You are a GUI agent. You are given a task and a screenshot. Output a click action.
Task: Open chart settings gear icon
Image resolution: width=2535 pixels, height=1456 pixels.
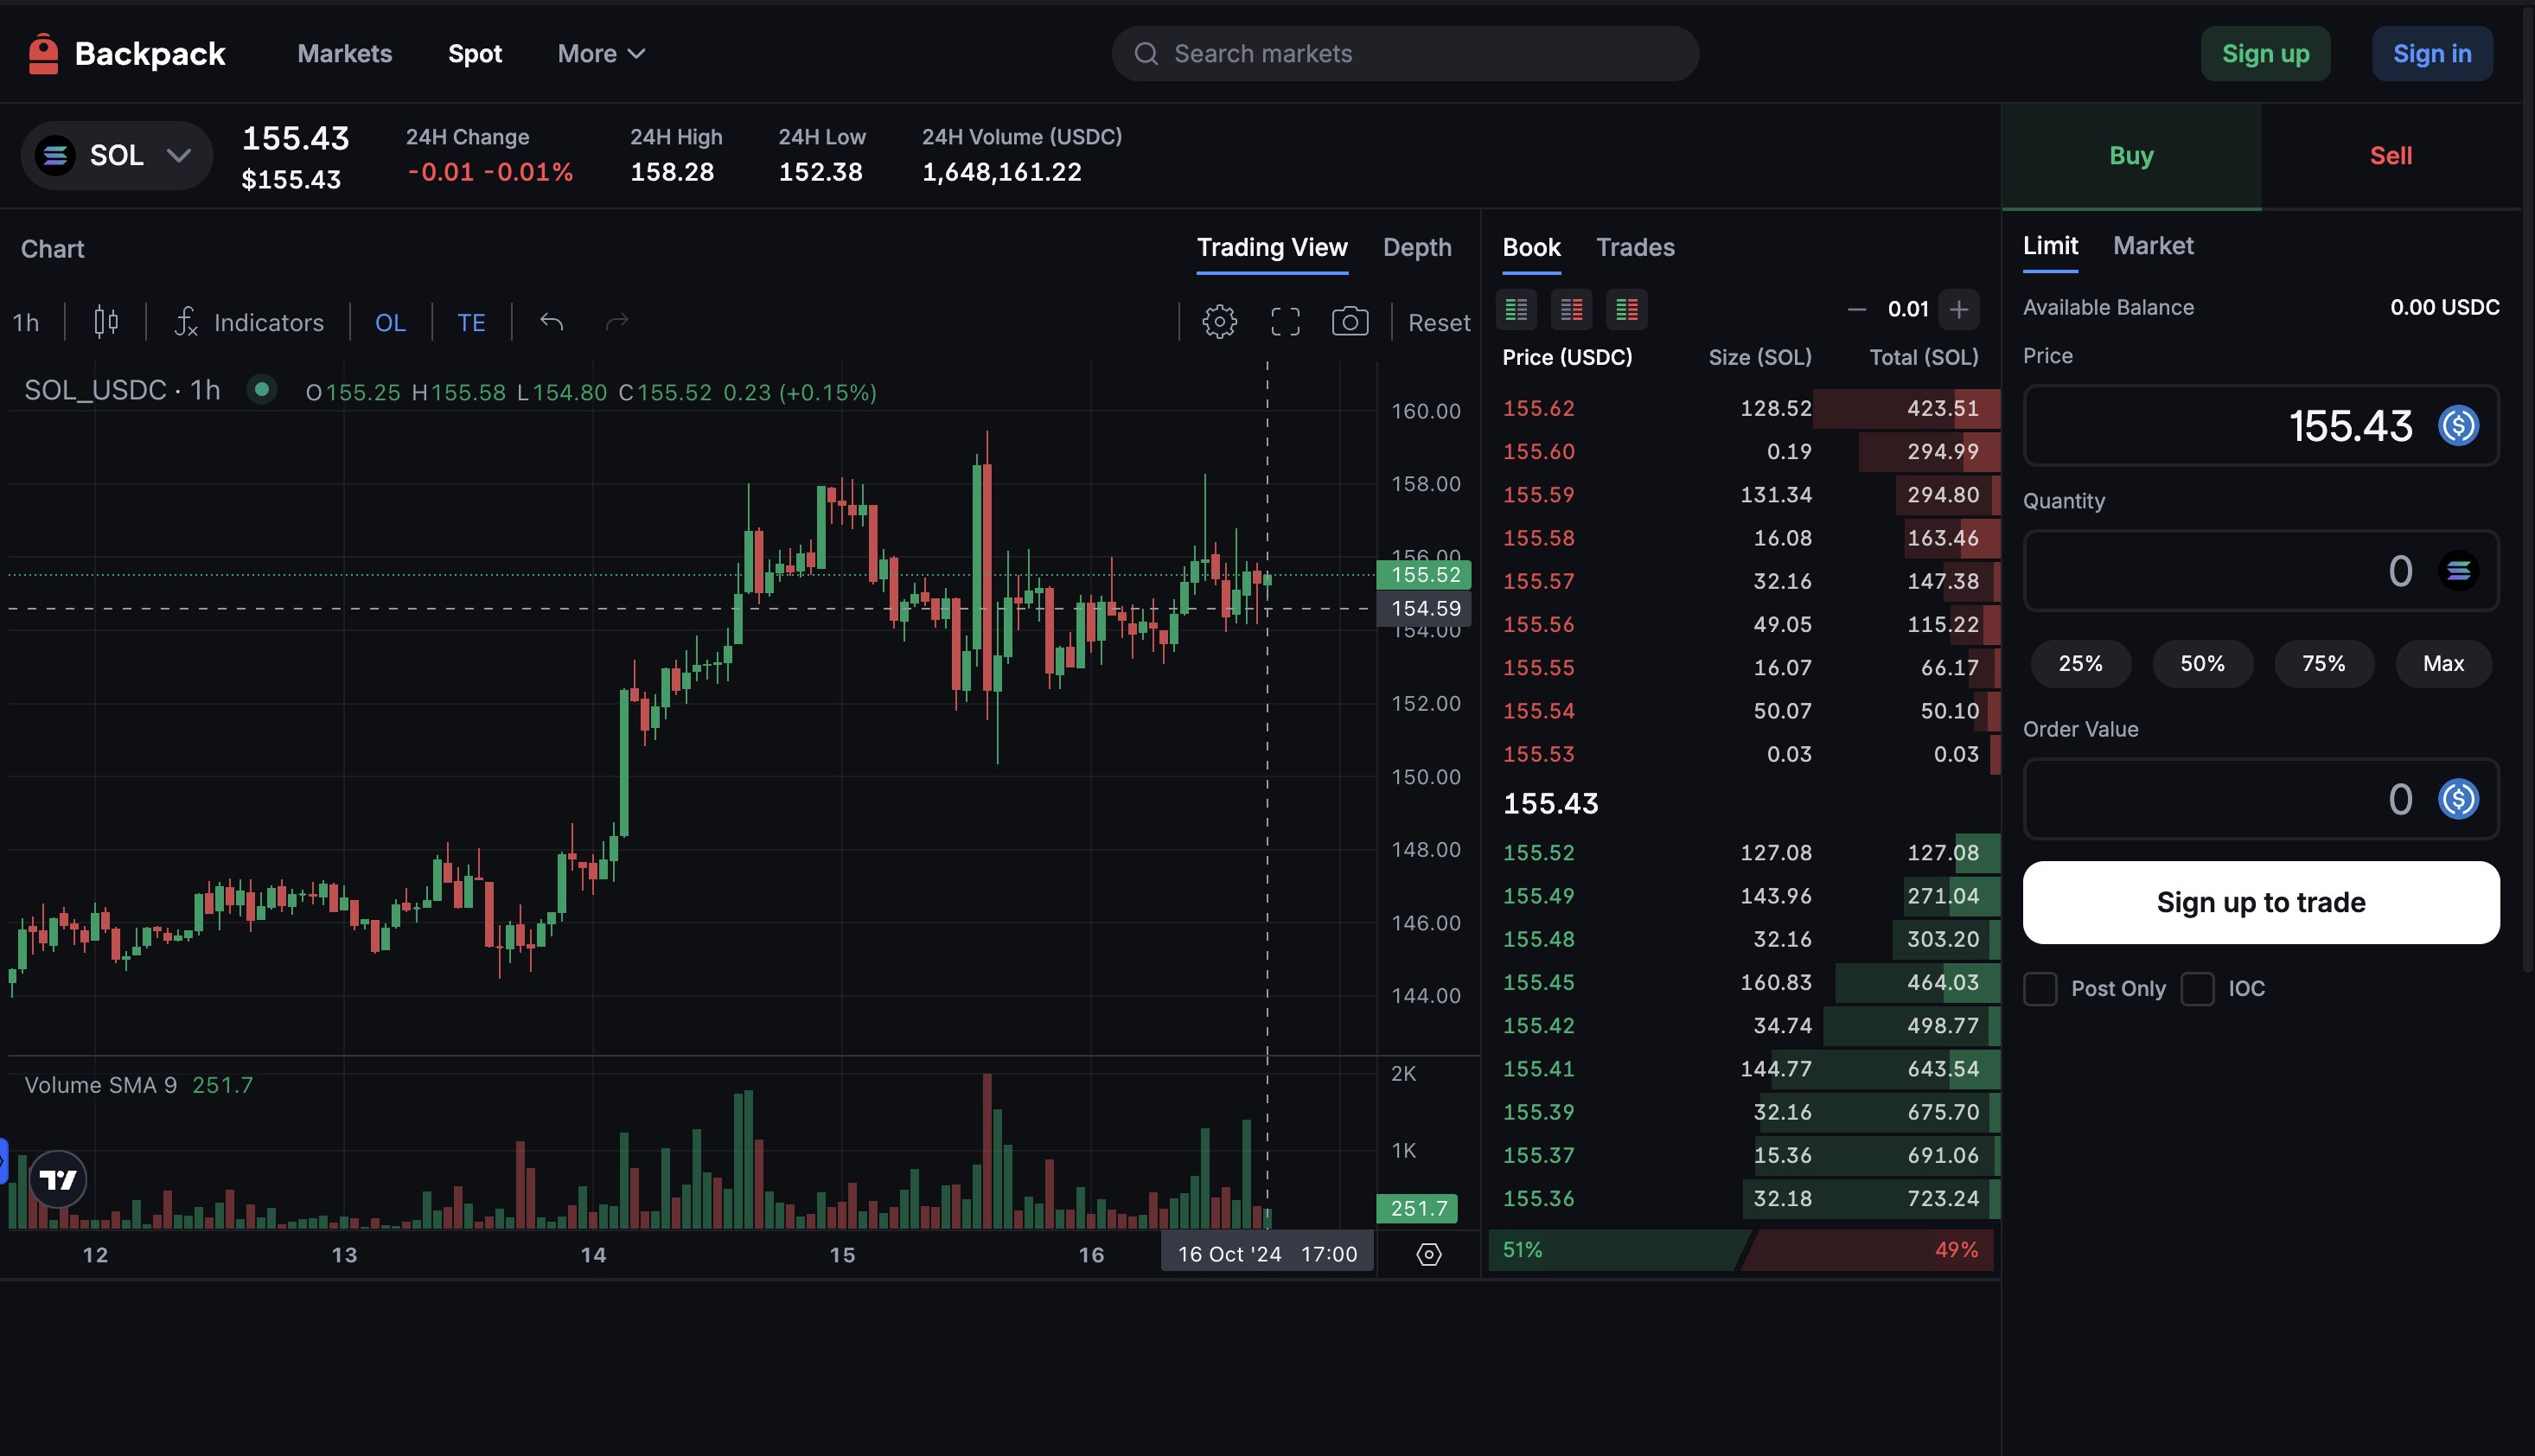point(1219,322)
